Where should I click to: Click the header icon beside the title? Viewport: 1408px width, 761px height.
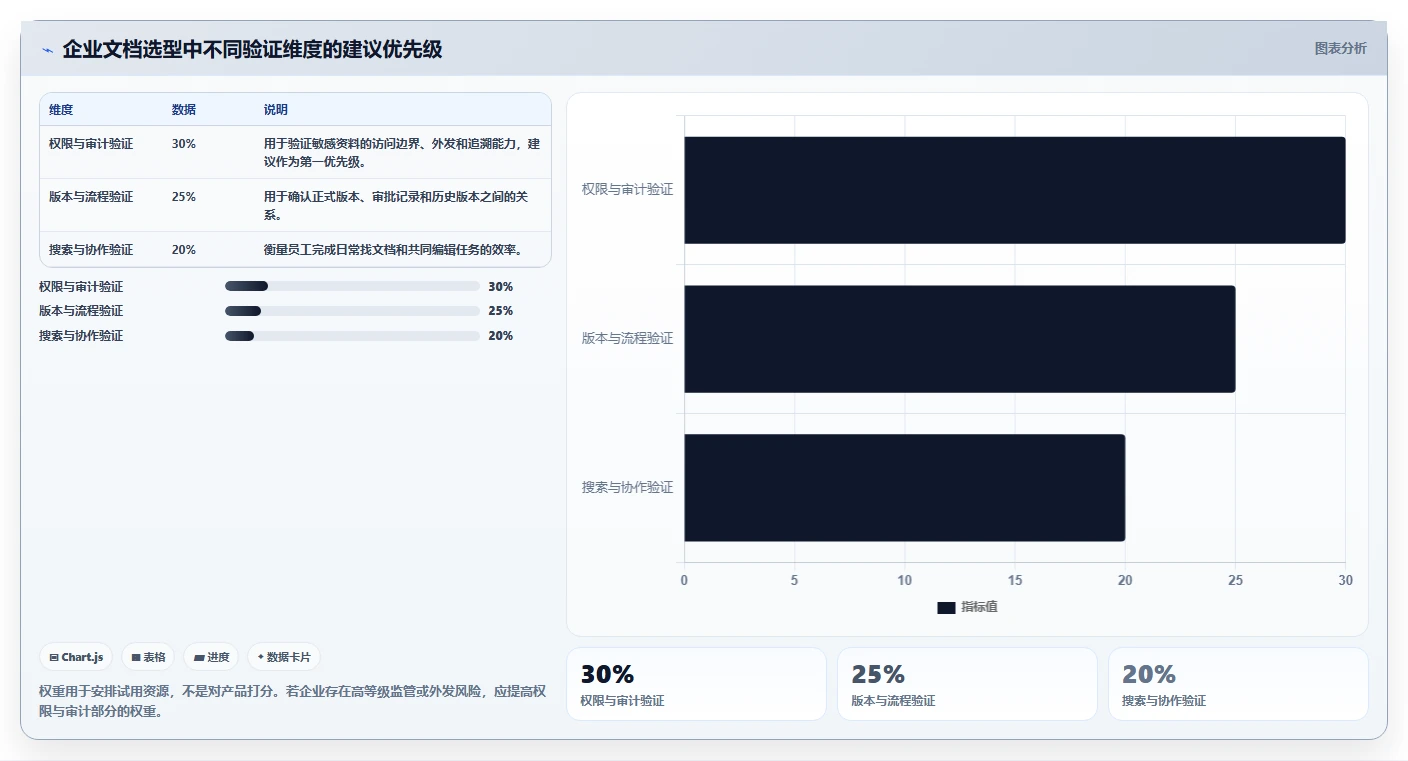(x=47, y=50)
